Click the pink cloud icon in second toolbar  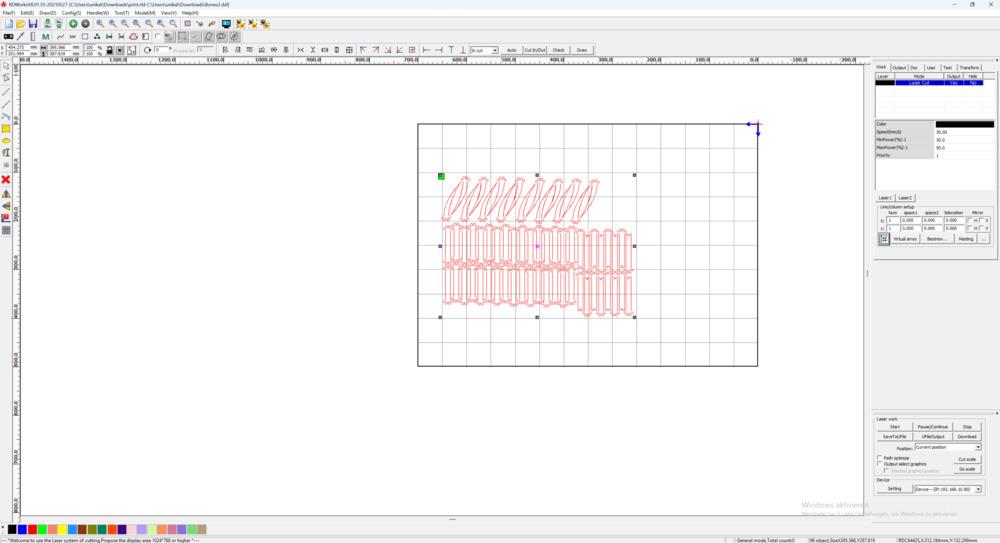(133, 36)
